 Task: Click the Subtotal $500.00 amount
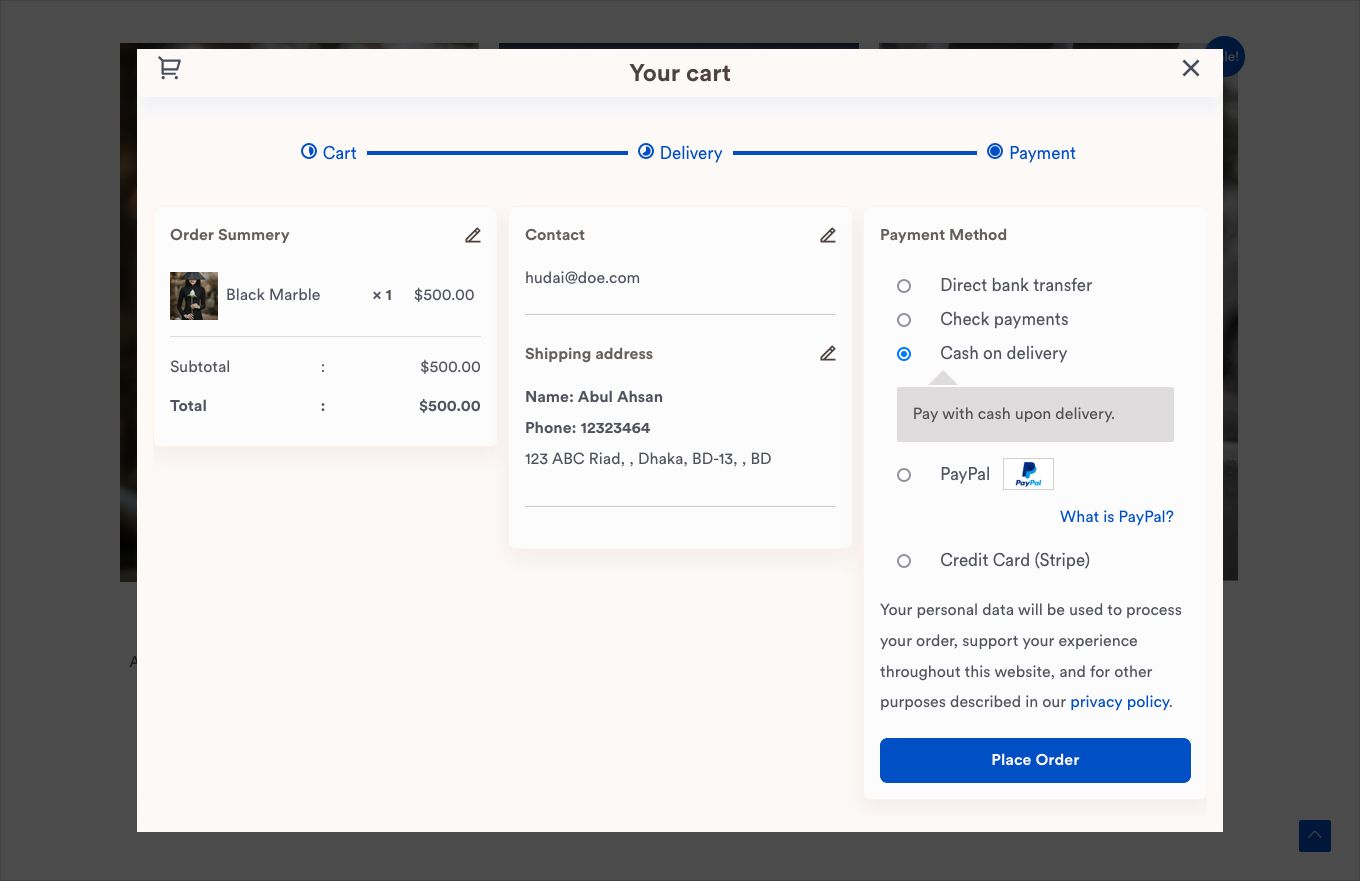[x=450, y=367]
